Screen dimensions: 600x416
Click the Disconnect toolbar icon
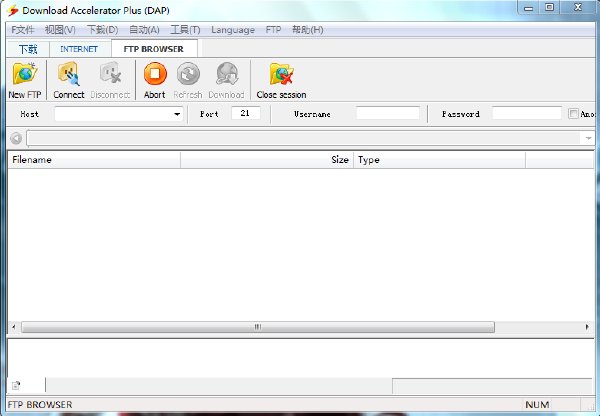pos(110,73)
